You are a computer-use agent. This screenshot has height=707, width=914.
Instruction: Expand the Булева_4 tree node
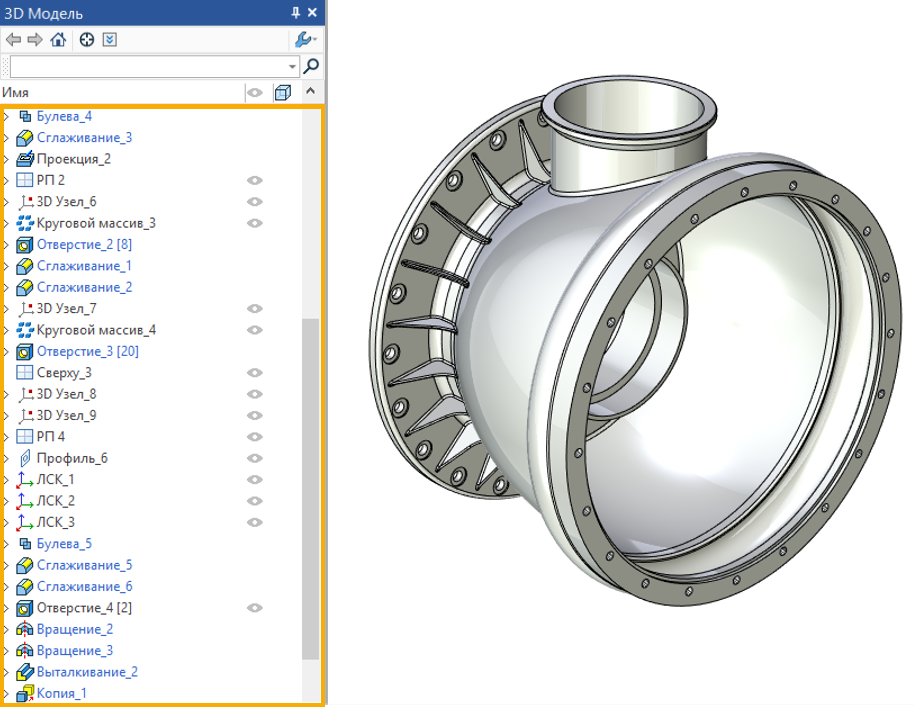[x=5, y=117]
